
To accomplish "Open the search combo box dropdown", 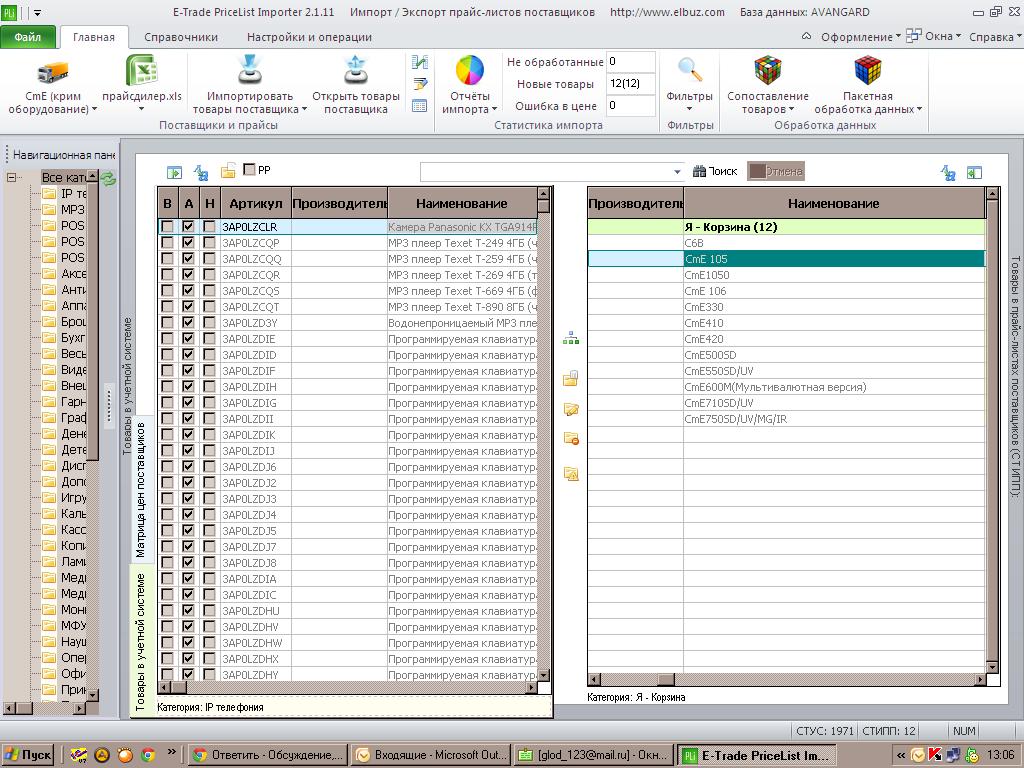I will point(677,172).
